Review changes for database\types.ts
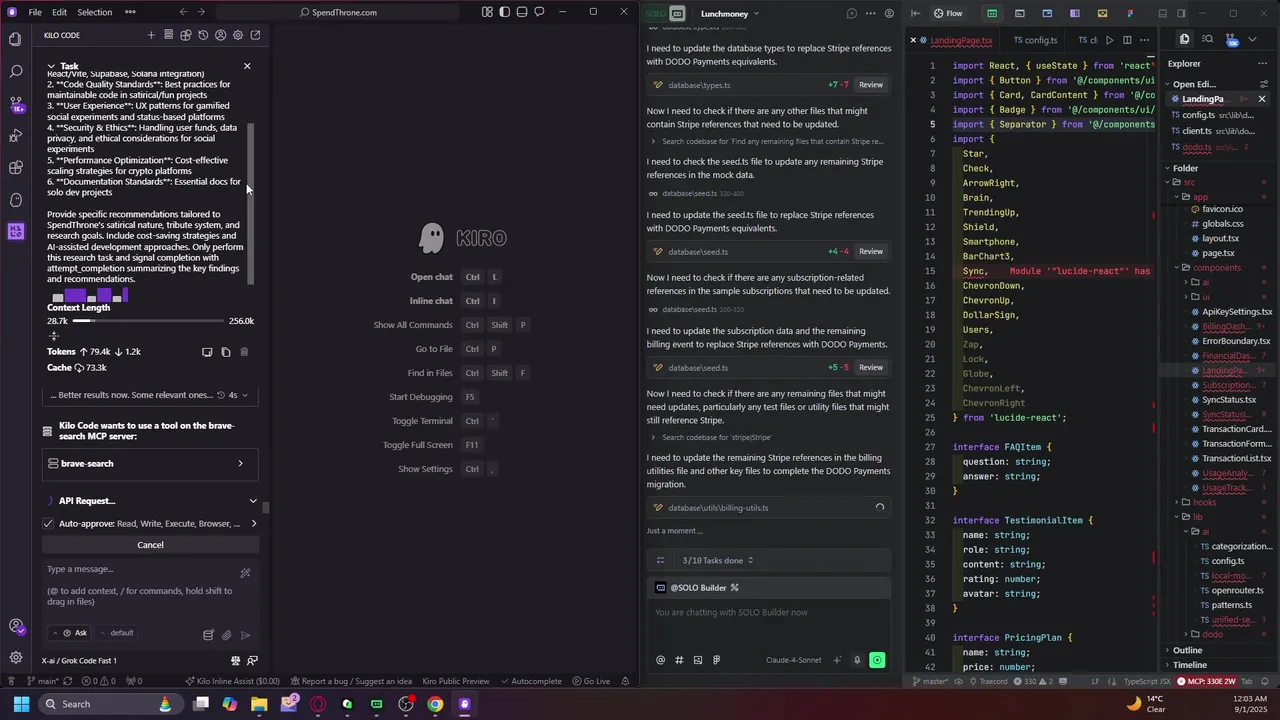Viewport: 1280px width, 720px height. pos(871,85)
